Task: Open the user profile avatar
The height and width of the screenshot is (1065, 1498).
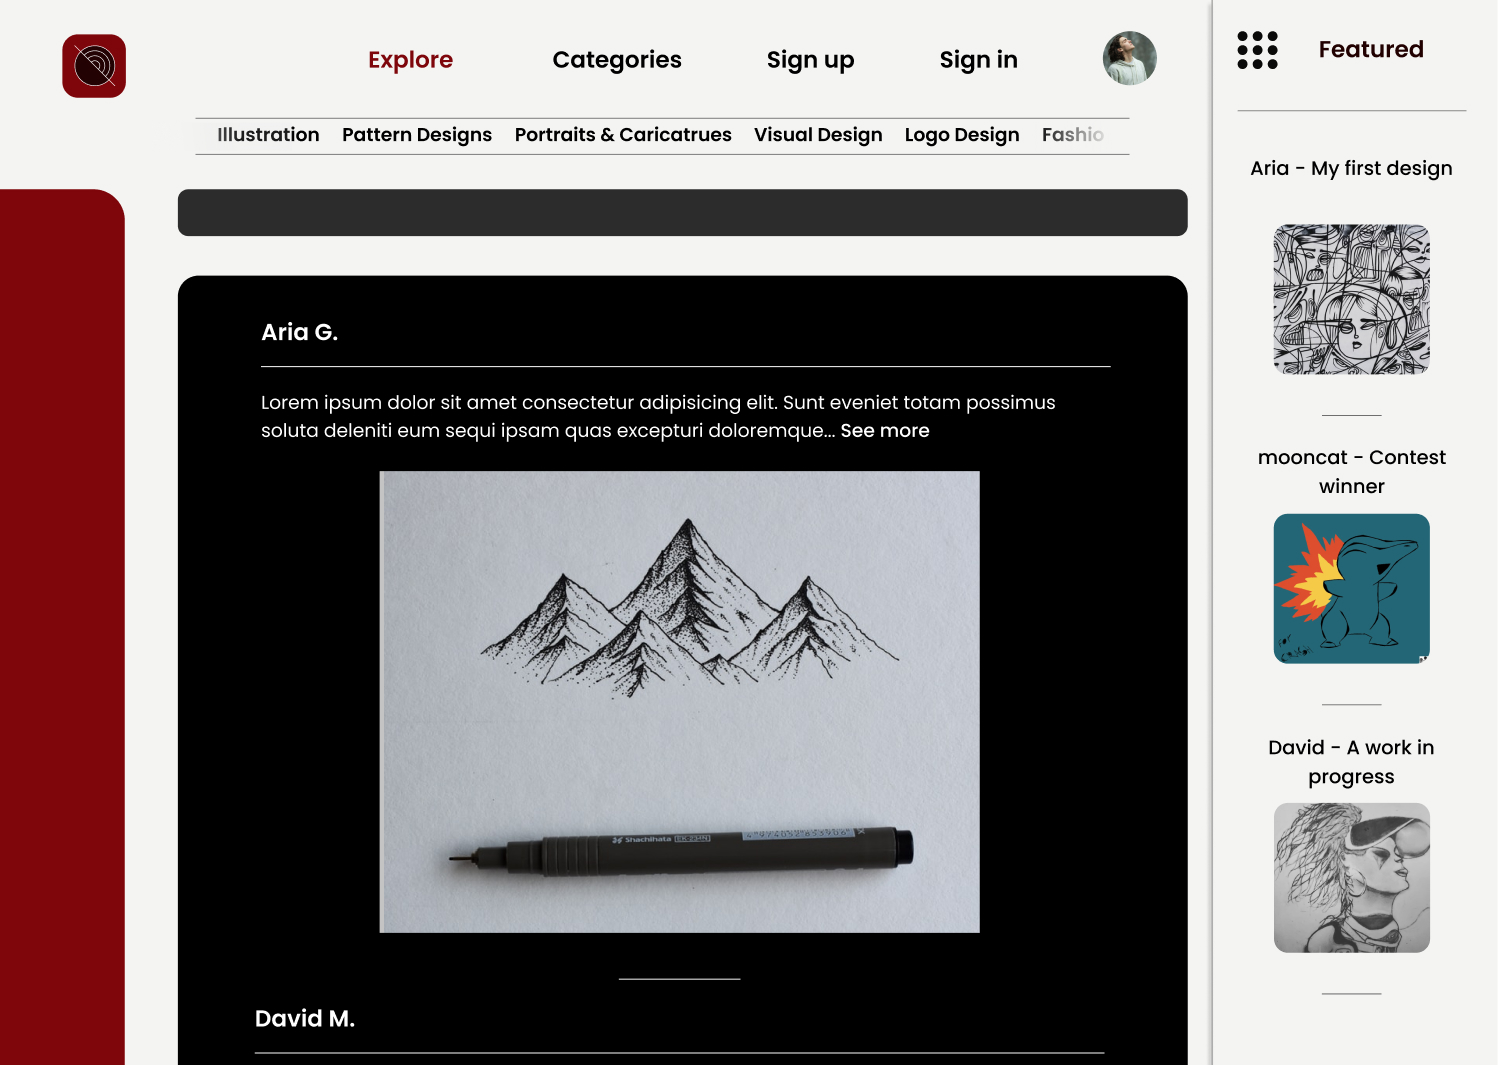Action: coord(1130,58)
